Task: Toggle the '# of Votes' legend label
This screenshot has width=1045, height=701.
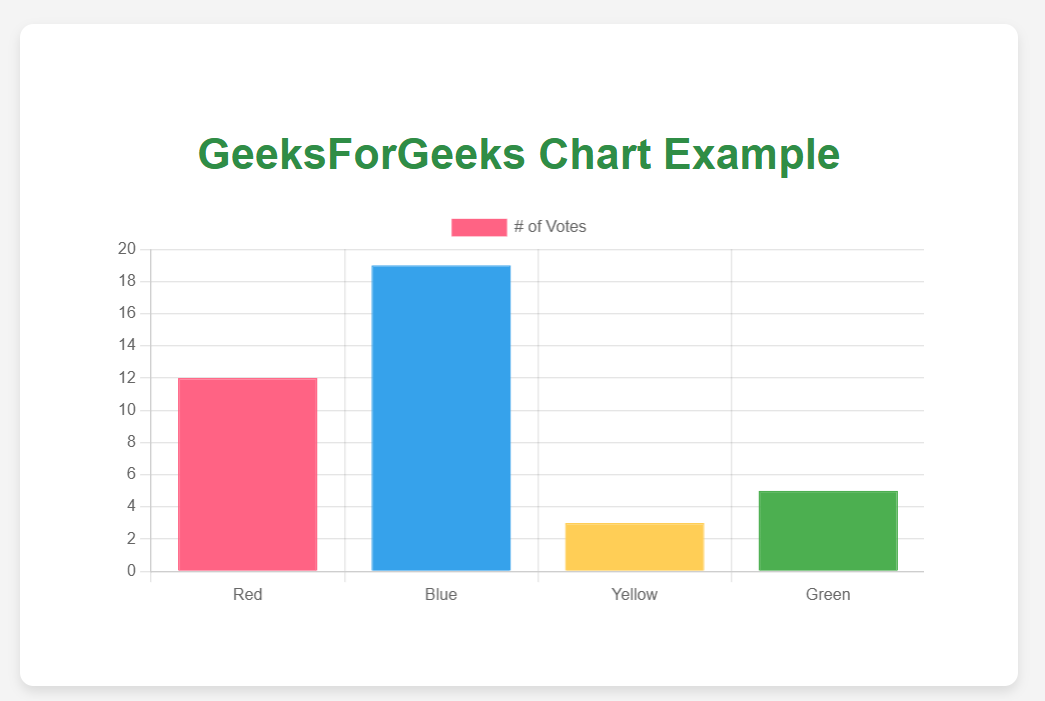Action: [550, 227]
